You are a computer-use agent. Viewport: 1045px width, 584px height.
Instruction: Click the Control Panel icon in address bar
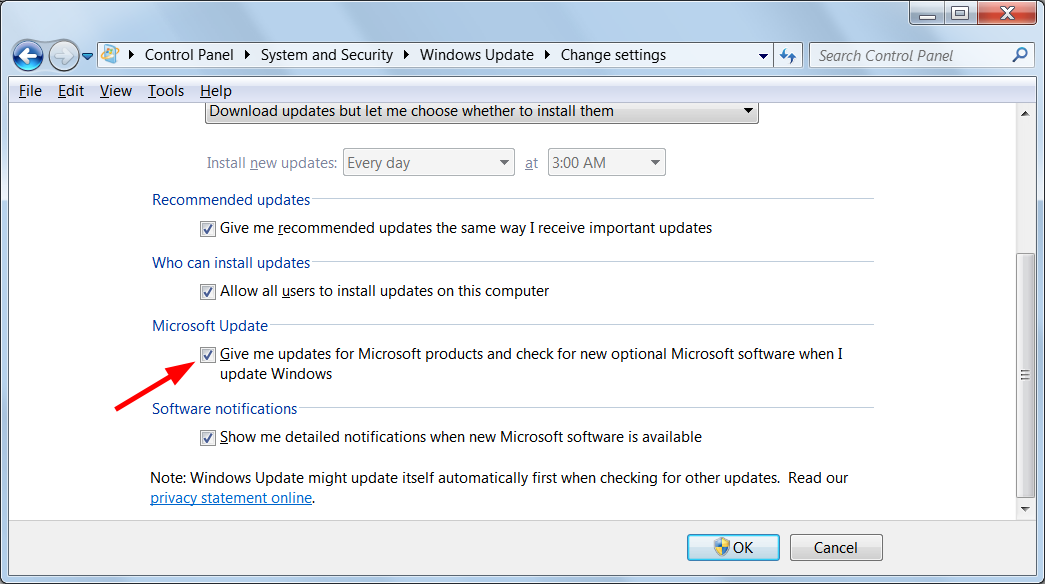(110, 55)
